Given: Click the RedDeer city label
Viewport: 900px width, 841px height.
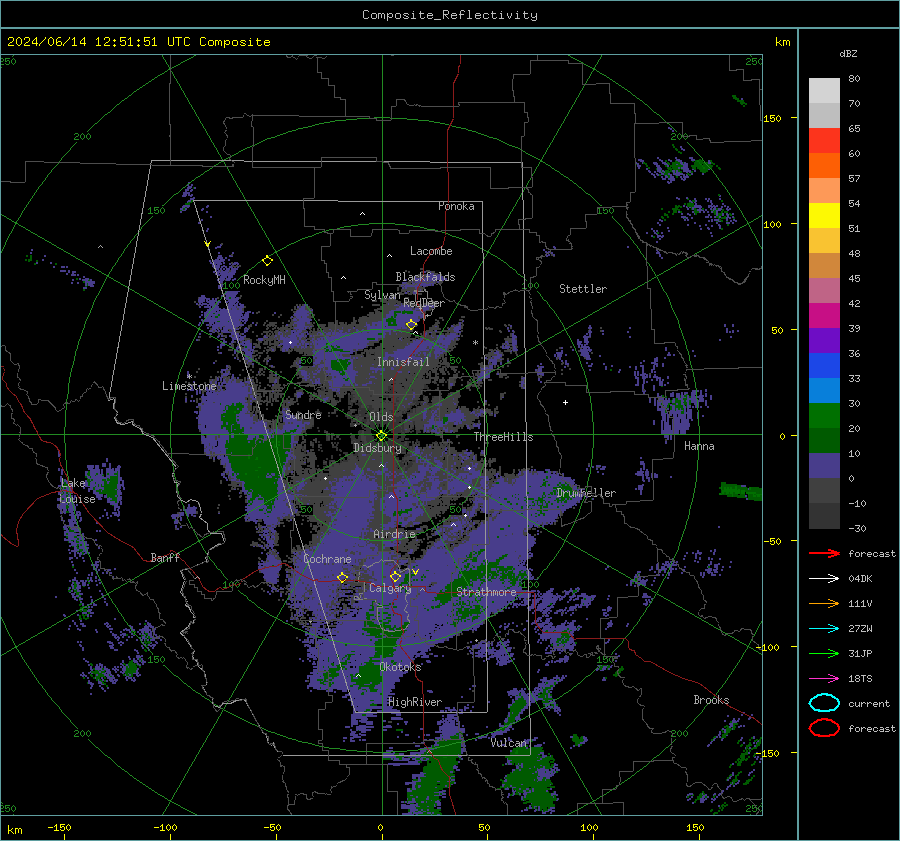Looking at the screenshot, I should (424, 303).
